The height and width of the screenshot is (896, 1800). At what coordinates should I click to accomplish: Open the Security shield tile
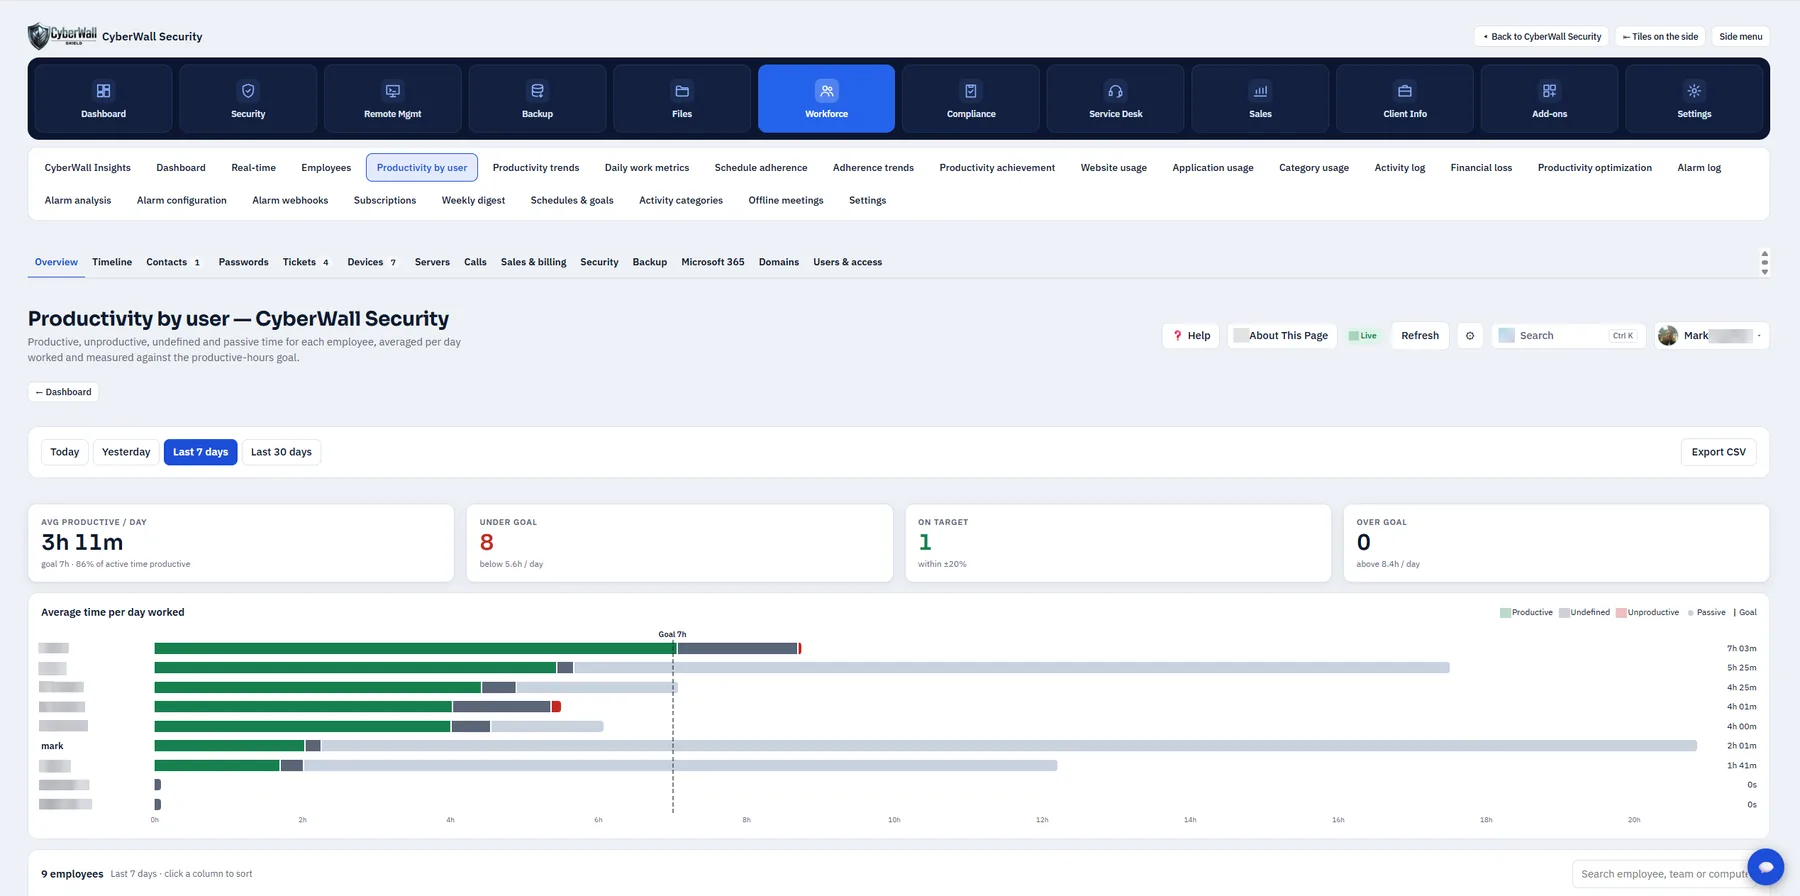click(248, 98)
